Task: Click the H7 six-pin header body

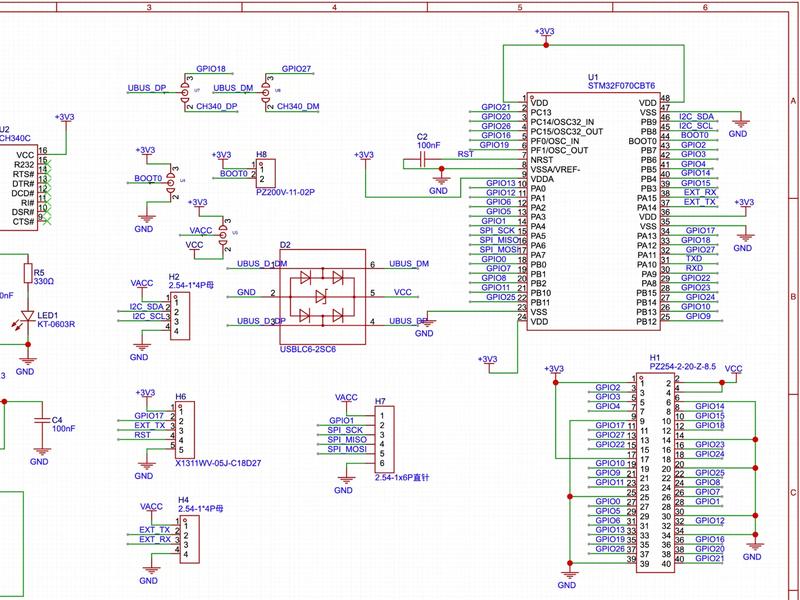Action: pyautogui.click(x=384, y=439)
